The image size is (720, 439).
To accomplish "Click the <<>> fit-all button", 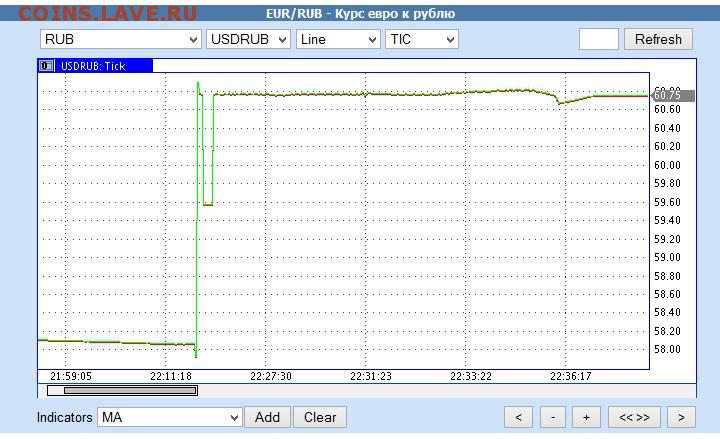I will 633,417.
